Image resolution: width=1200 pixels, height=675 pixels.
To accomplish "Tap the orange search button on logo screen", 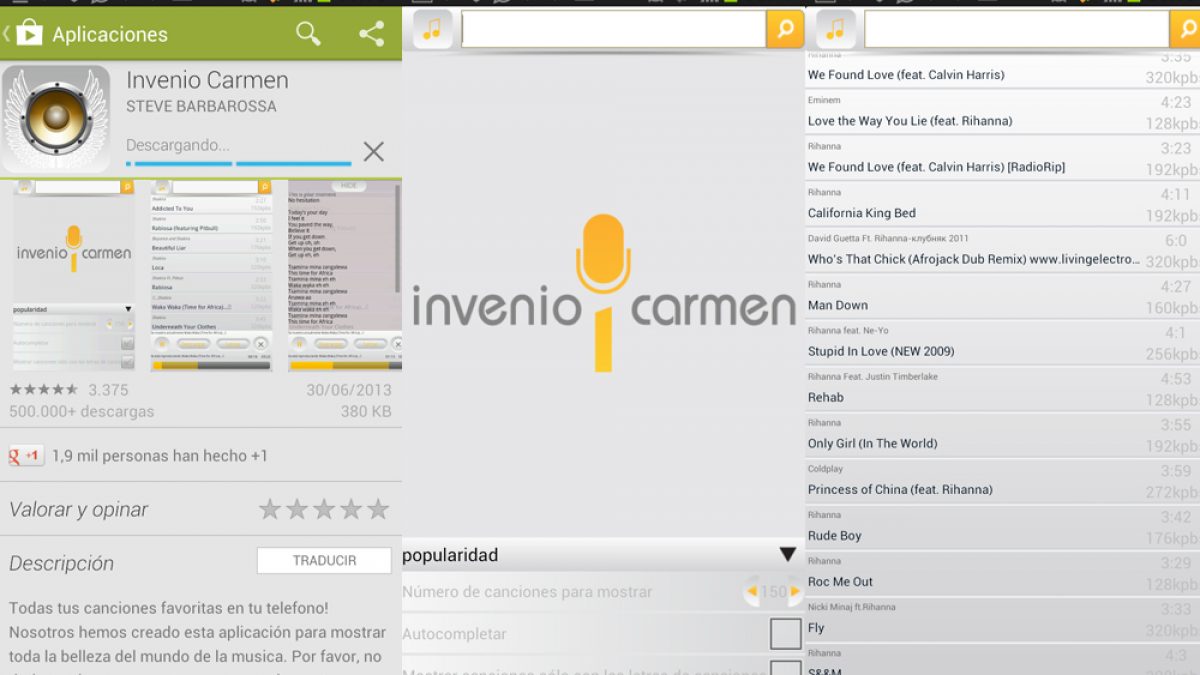I will 785,29.
